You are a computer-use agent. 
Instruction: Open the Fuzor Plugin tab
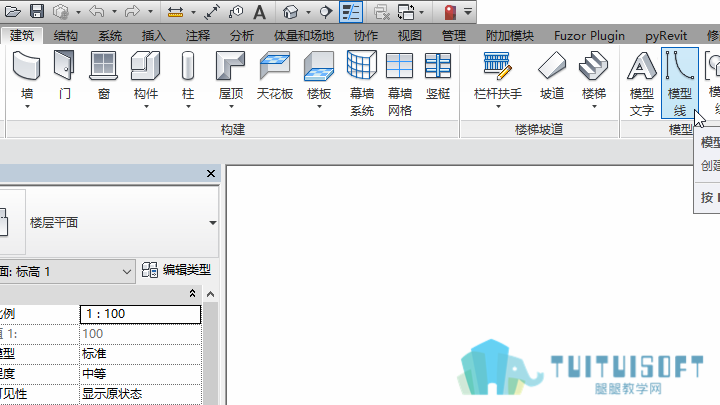pyautogui.click(x=589, y=36)
